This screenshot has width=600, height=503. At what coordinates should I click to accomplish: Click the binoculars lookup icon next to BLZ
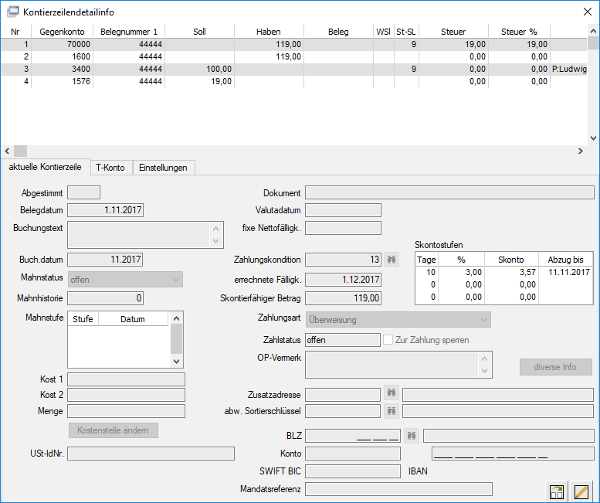click(411, 436)
